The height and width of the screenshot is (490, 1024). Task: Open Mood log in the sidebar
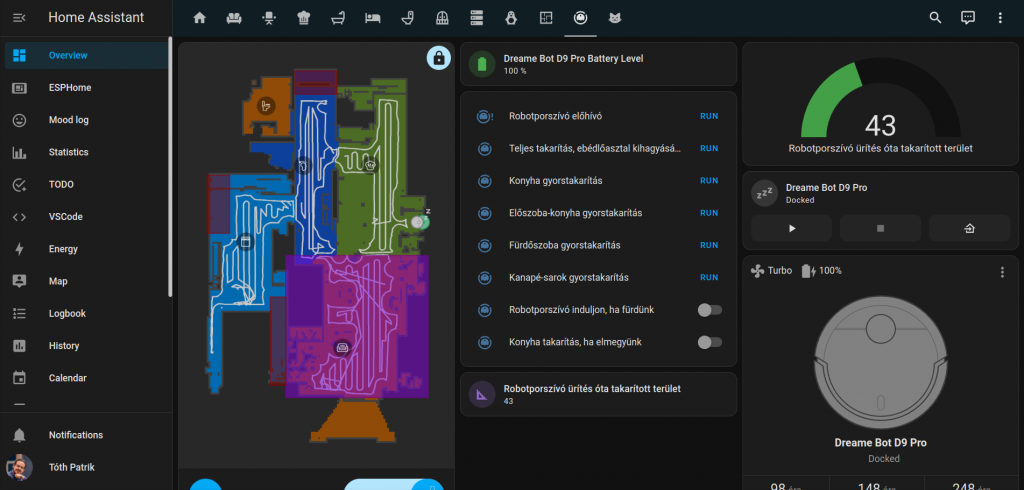[x=86, y=120]
